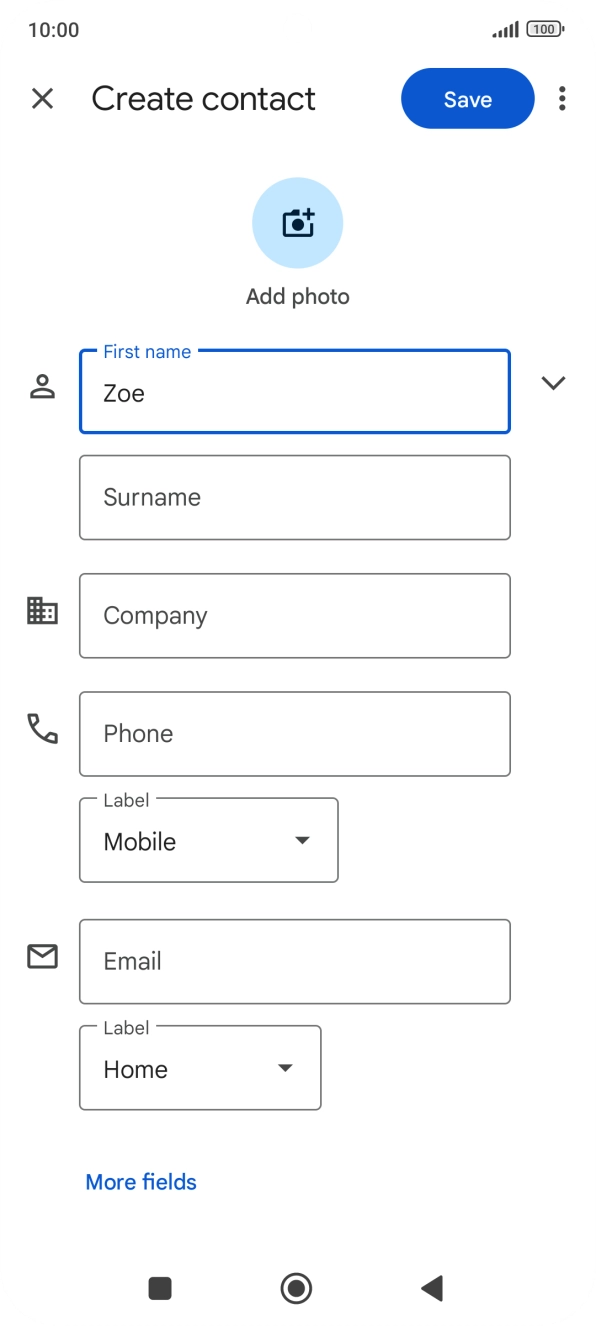Click into the Surname field
Image resolution: width=596 pixels, height=1326 pixels.
(294, 497)
